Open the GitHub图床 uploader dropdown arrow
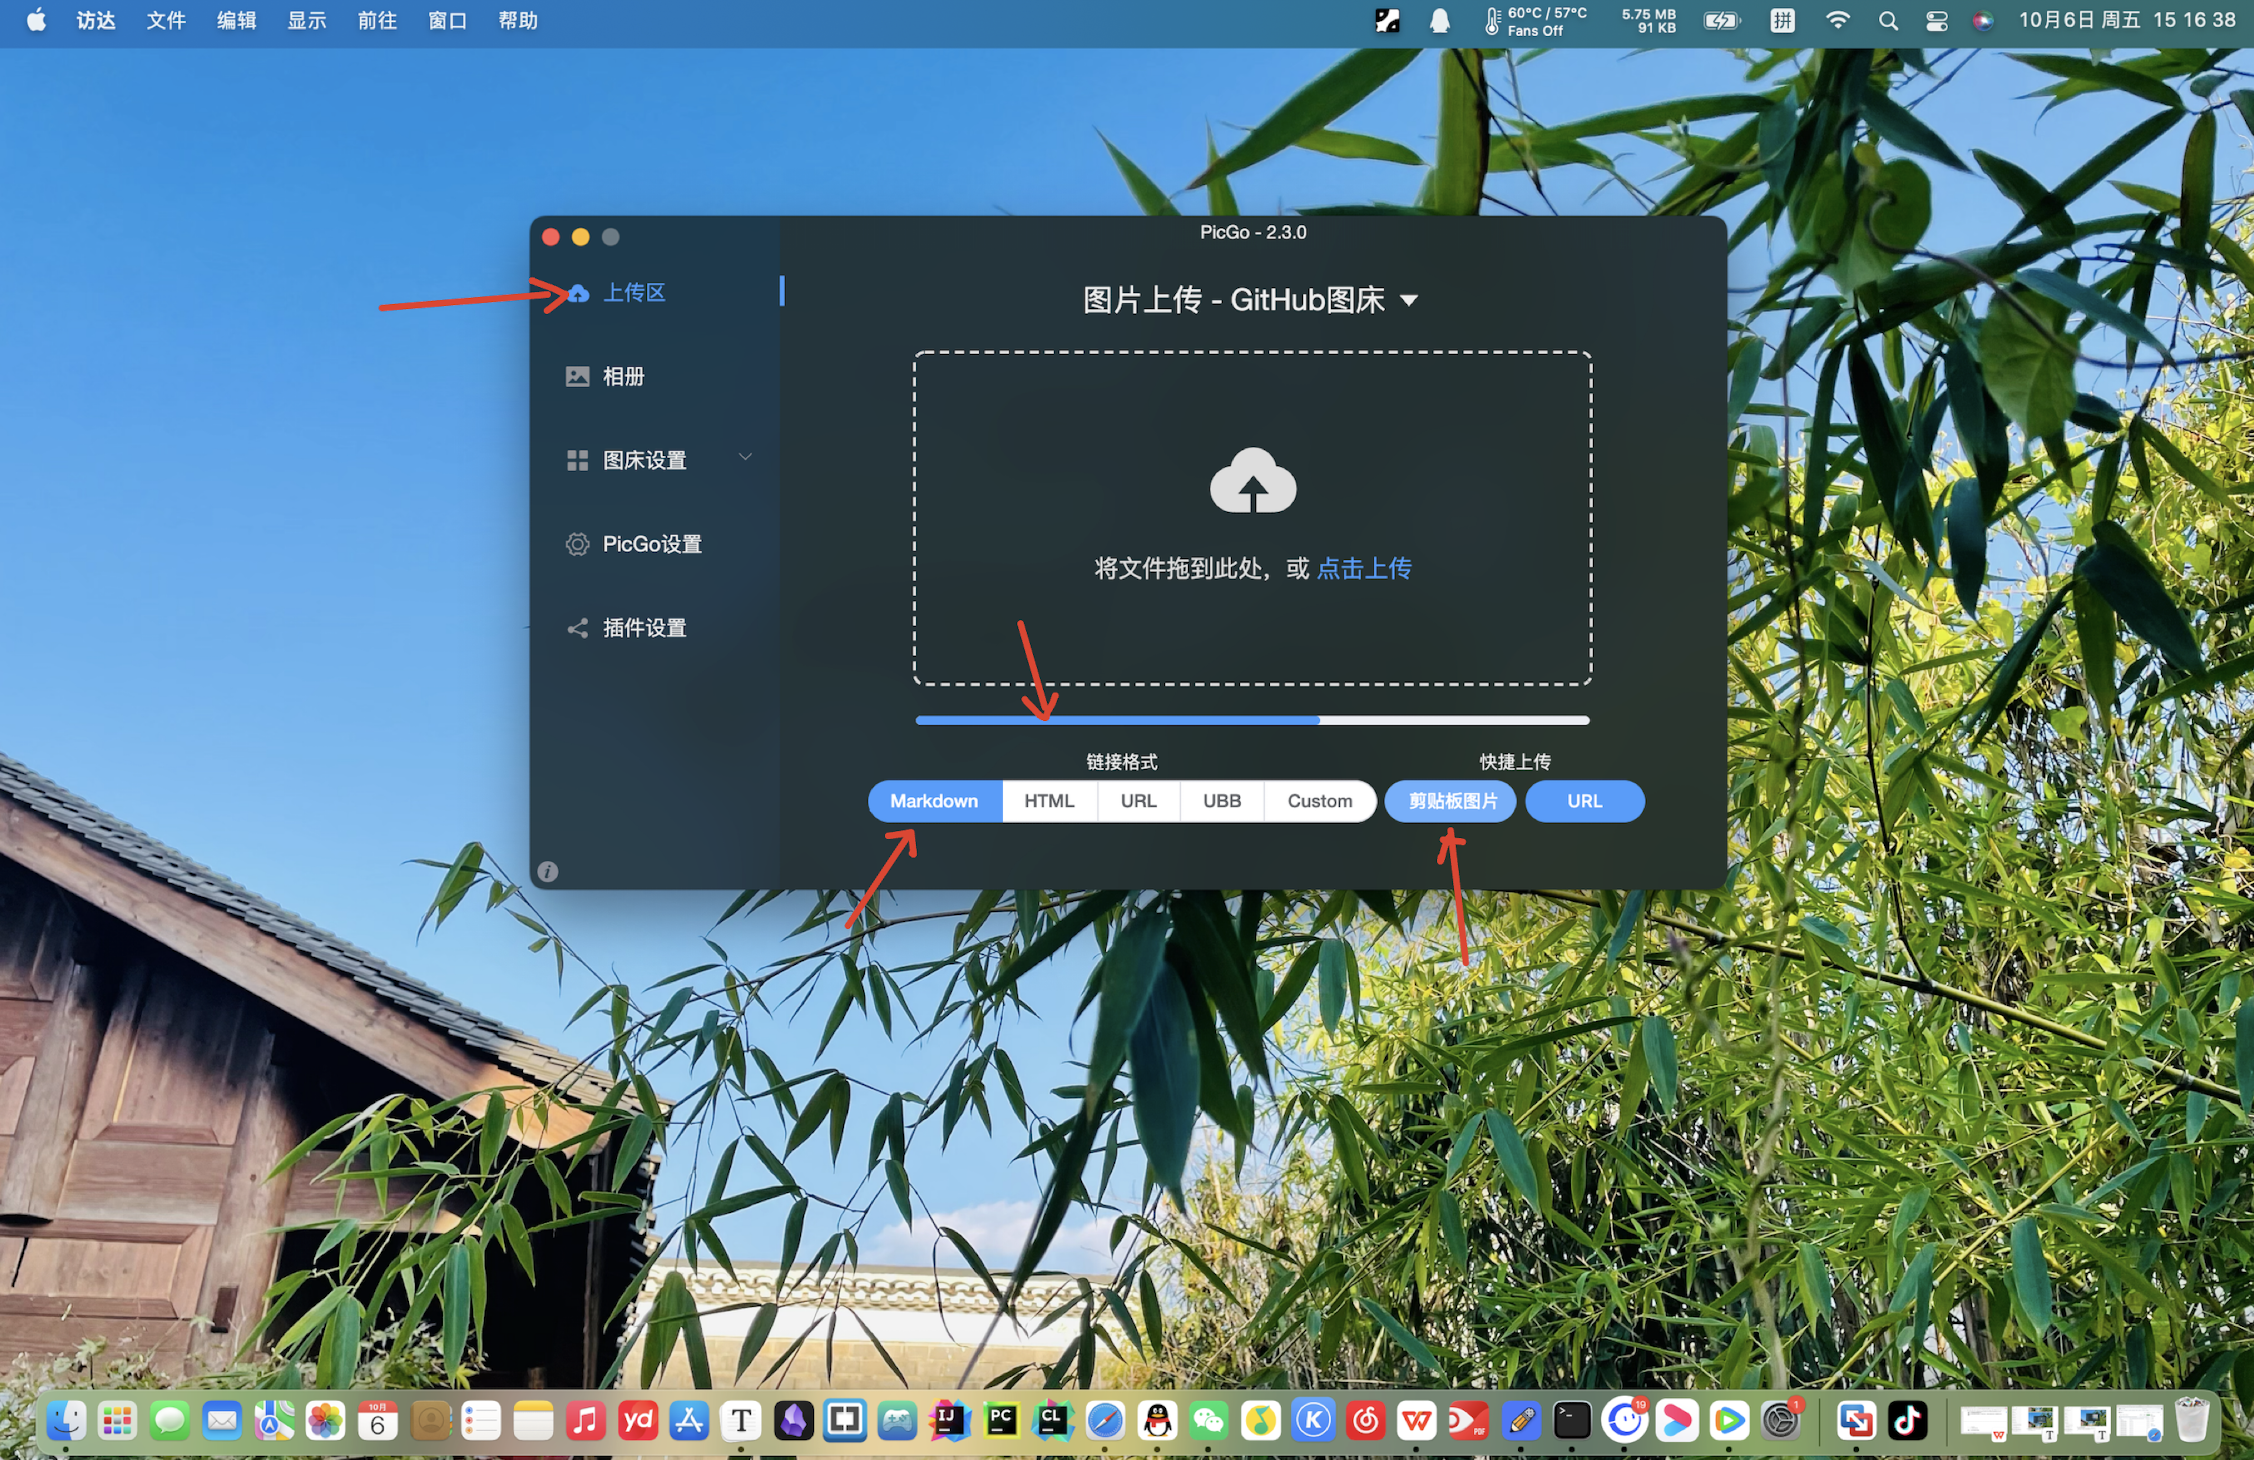The image size is (2254, 1460). (1409, 300)
